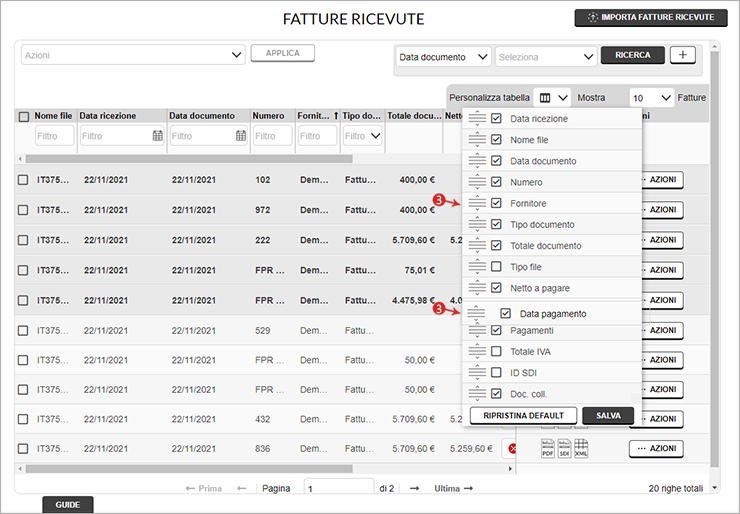Enable the ID SDI column checkbox
This screenshot has width=740, height=514.
[x=496, y=373]
